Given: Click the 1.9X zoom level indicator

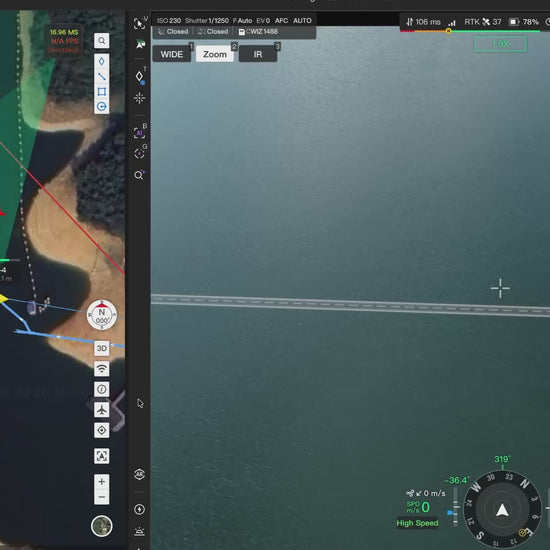Looking at the screenshot, I should (500, 44).
